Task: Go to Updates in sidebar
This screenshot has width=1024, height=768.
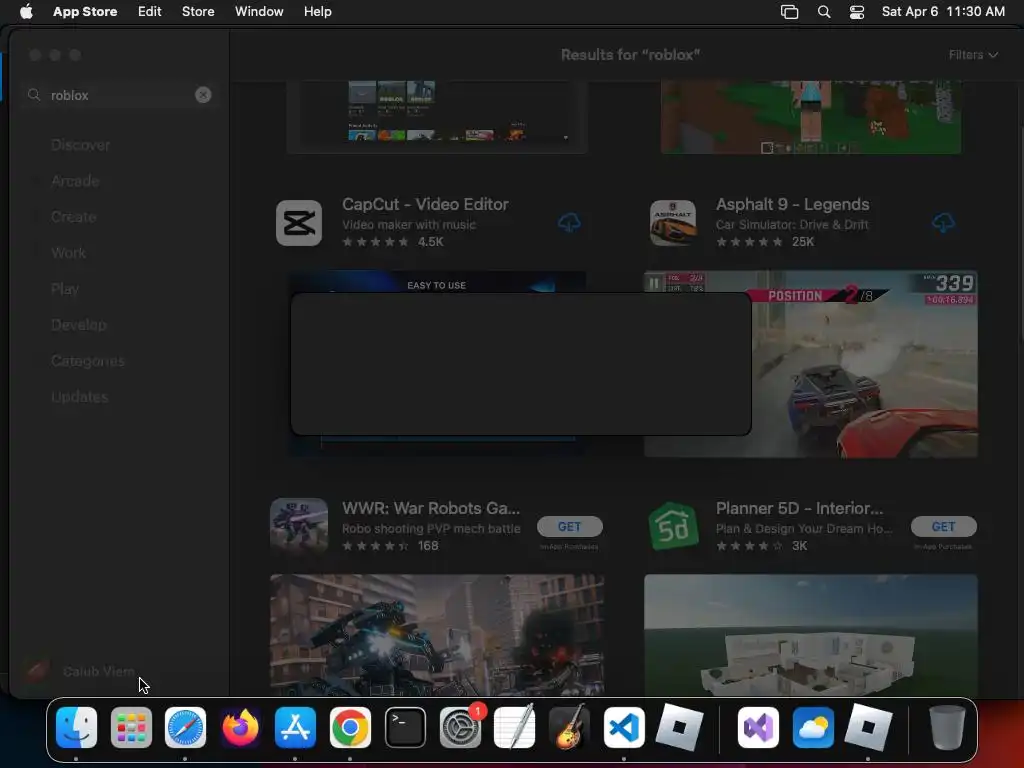Action: click(x=80, y=396)
